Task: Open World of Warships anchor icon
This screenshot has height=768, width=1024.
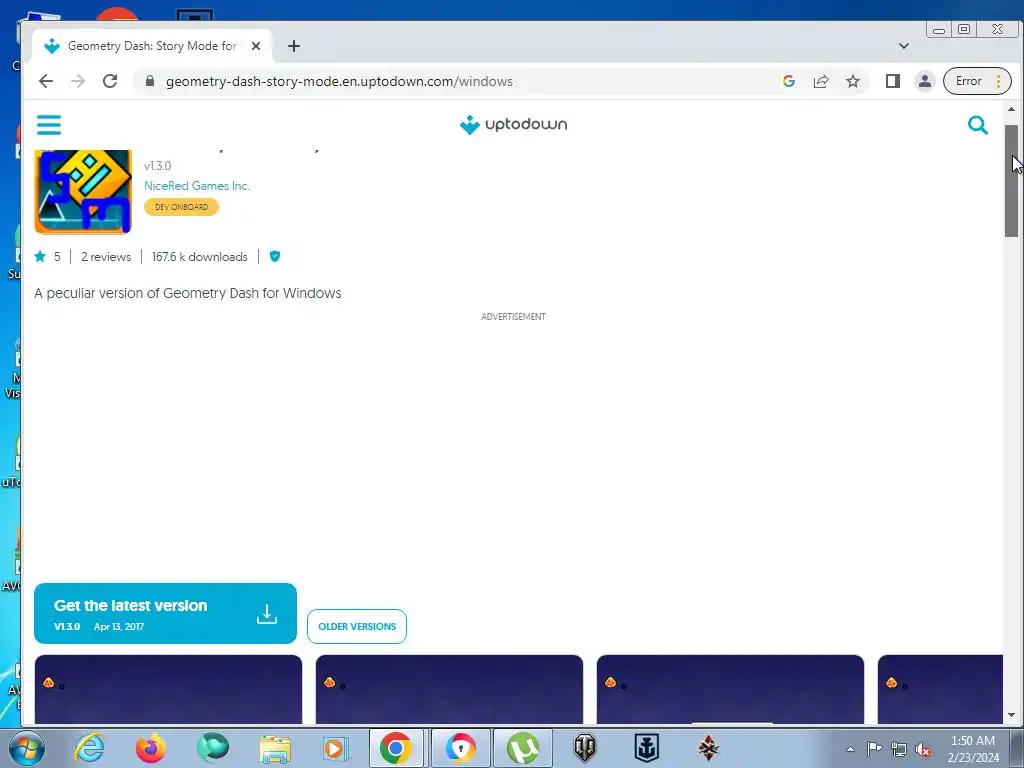Action: pyautogui.click(x=647, y=748)
